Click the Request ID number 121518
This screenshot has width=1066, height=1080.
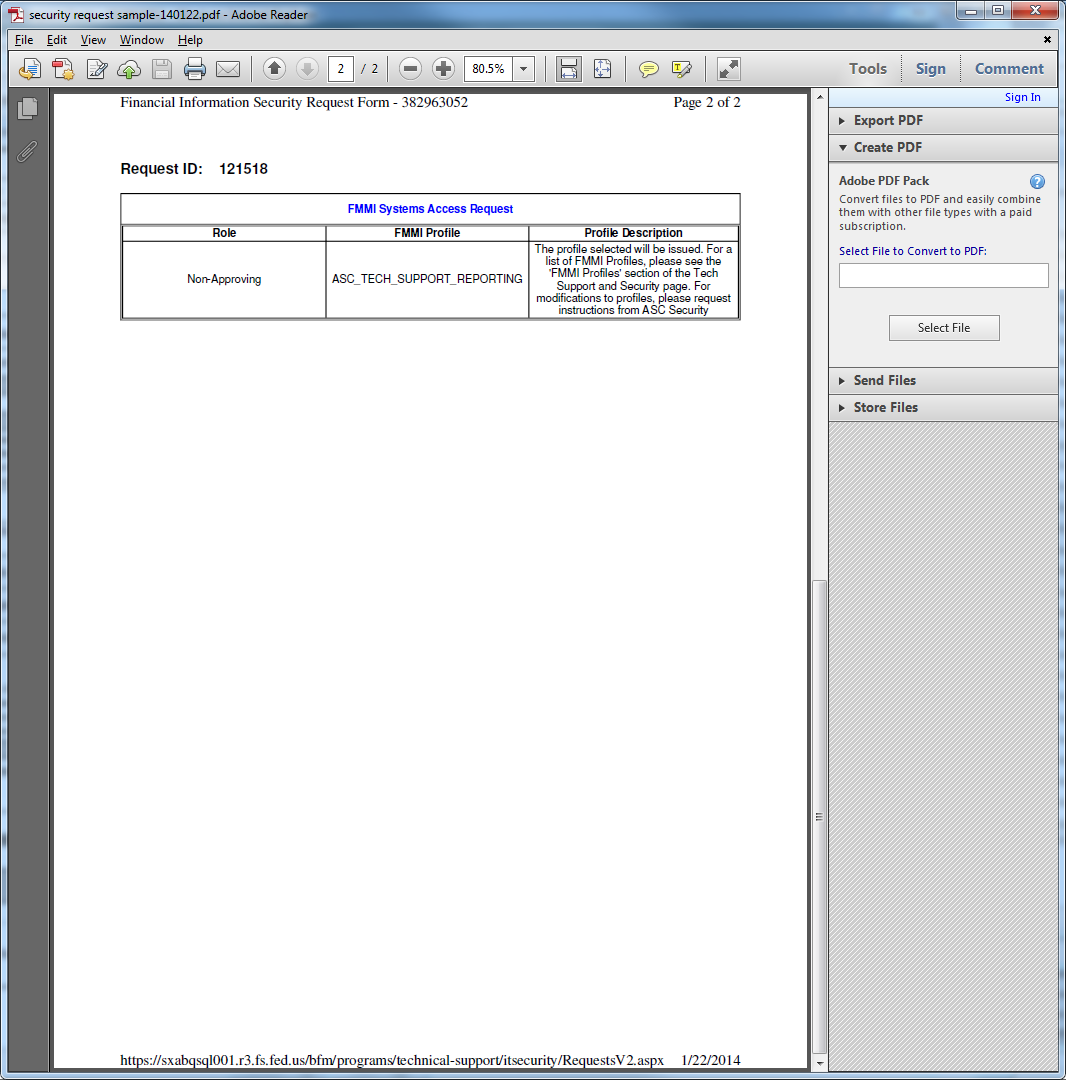[x=243, y=169]
